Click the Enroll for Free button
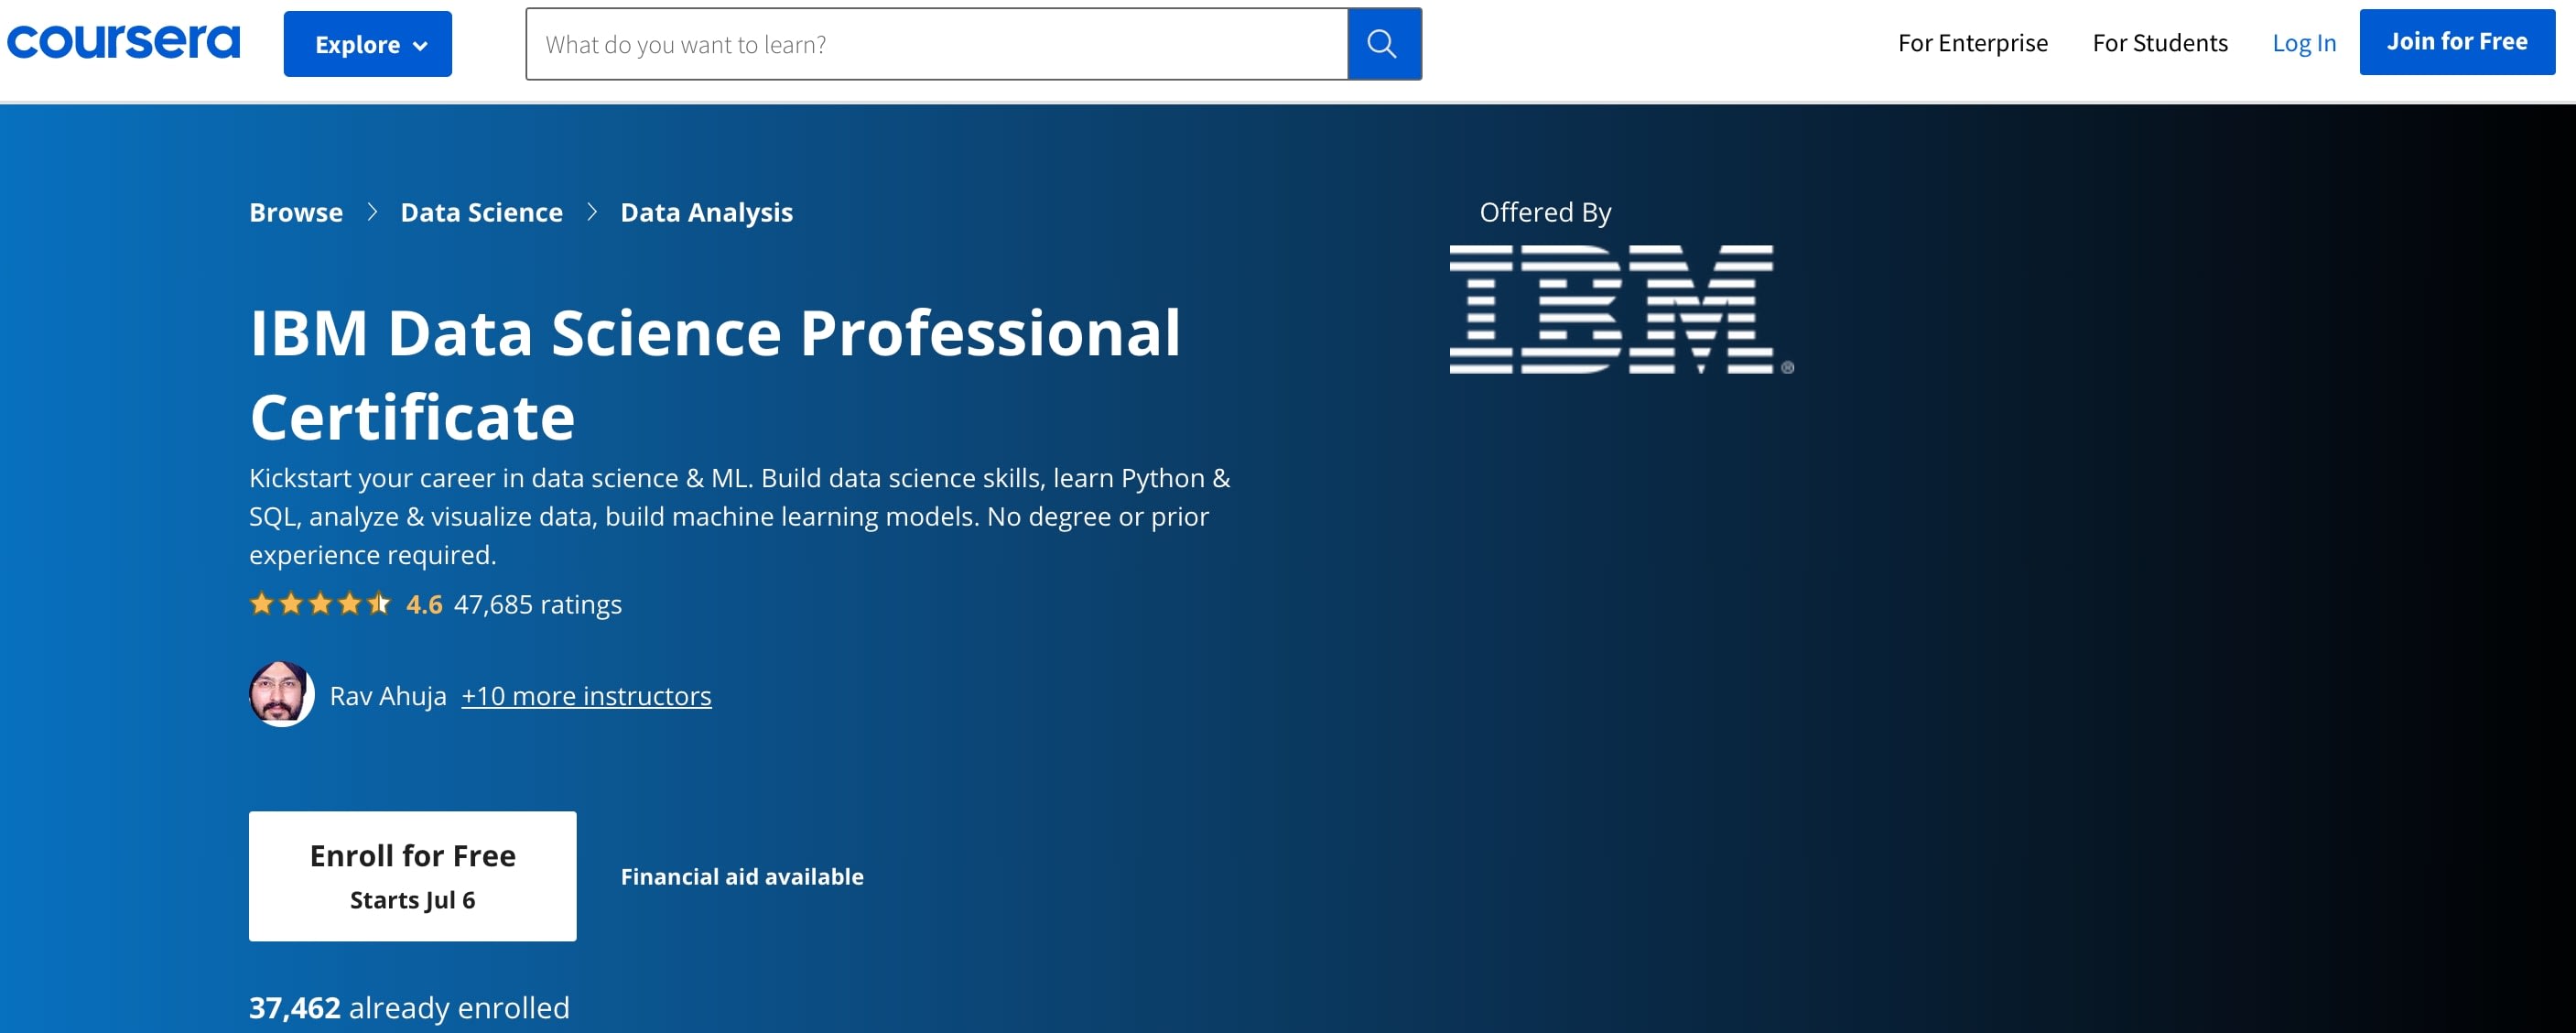Viewport: 2576px width, 1033px height. point(412,876)
